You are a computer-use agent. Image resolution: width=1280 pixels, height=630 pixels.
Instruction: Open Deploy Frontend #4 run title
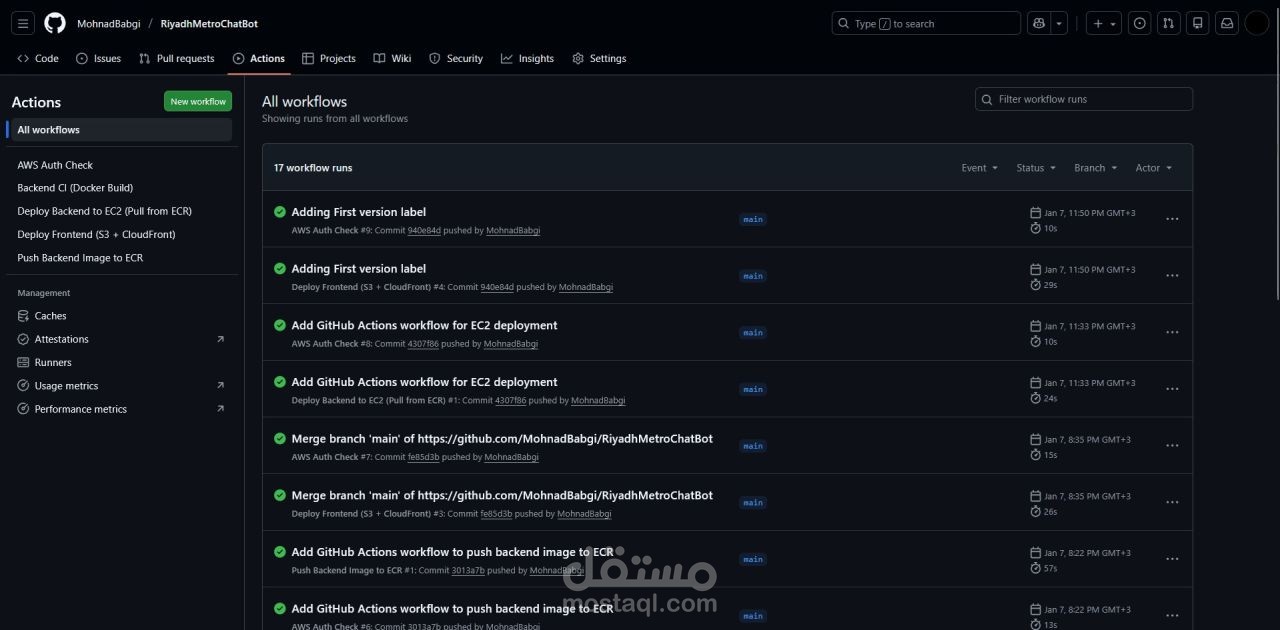point(359,269)
